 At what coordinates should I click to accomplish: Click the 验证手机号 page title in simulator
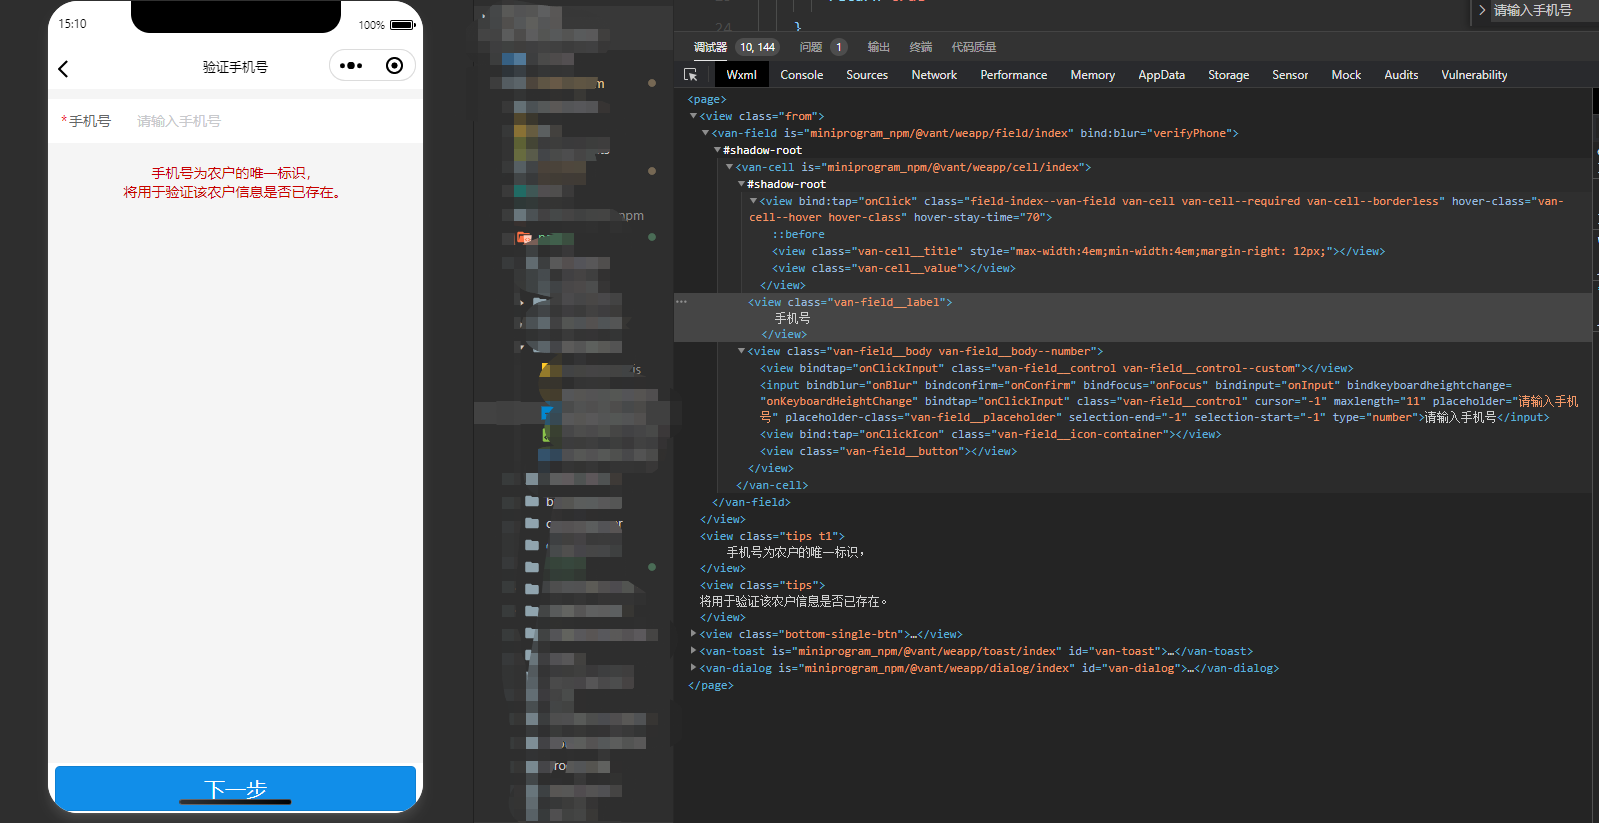coord(235,67)
